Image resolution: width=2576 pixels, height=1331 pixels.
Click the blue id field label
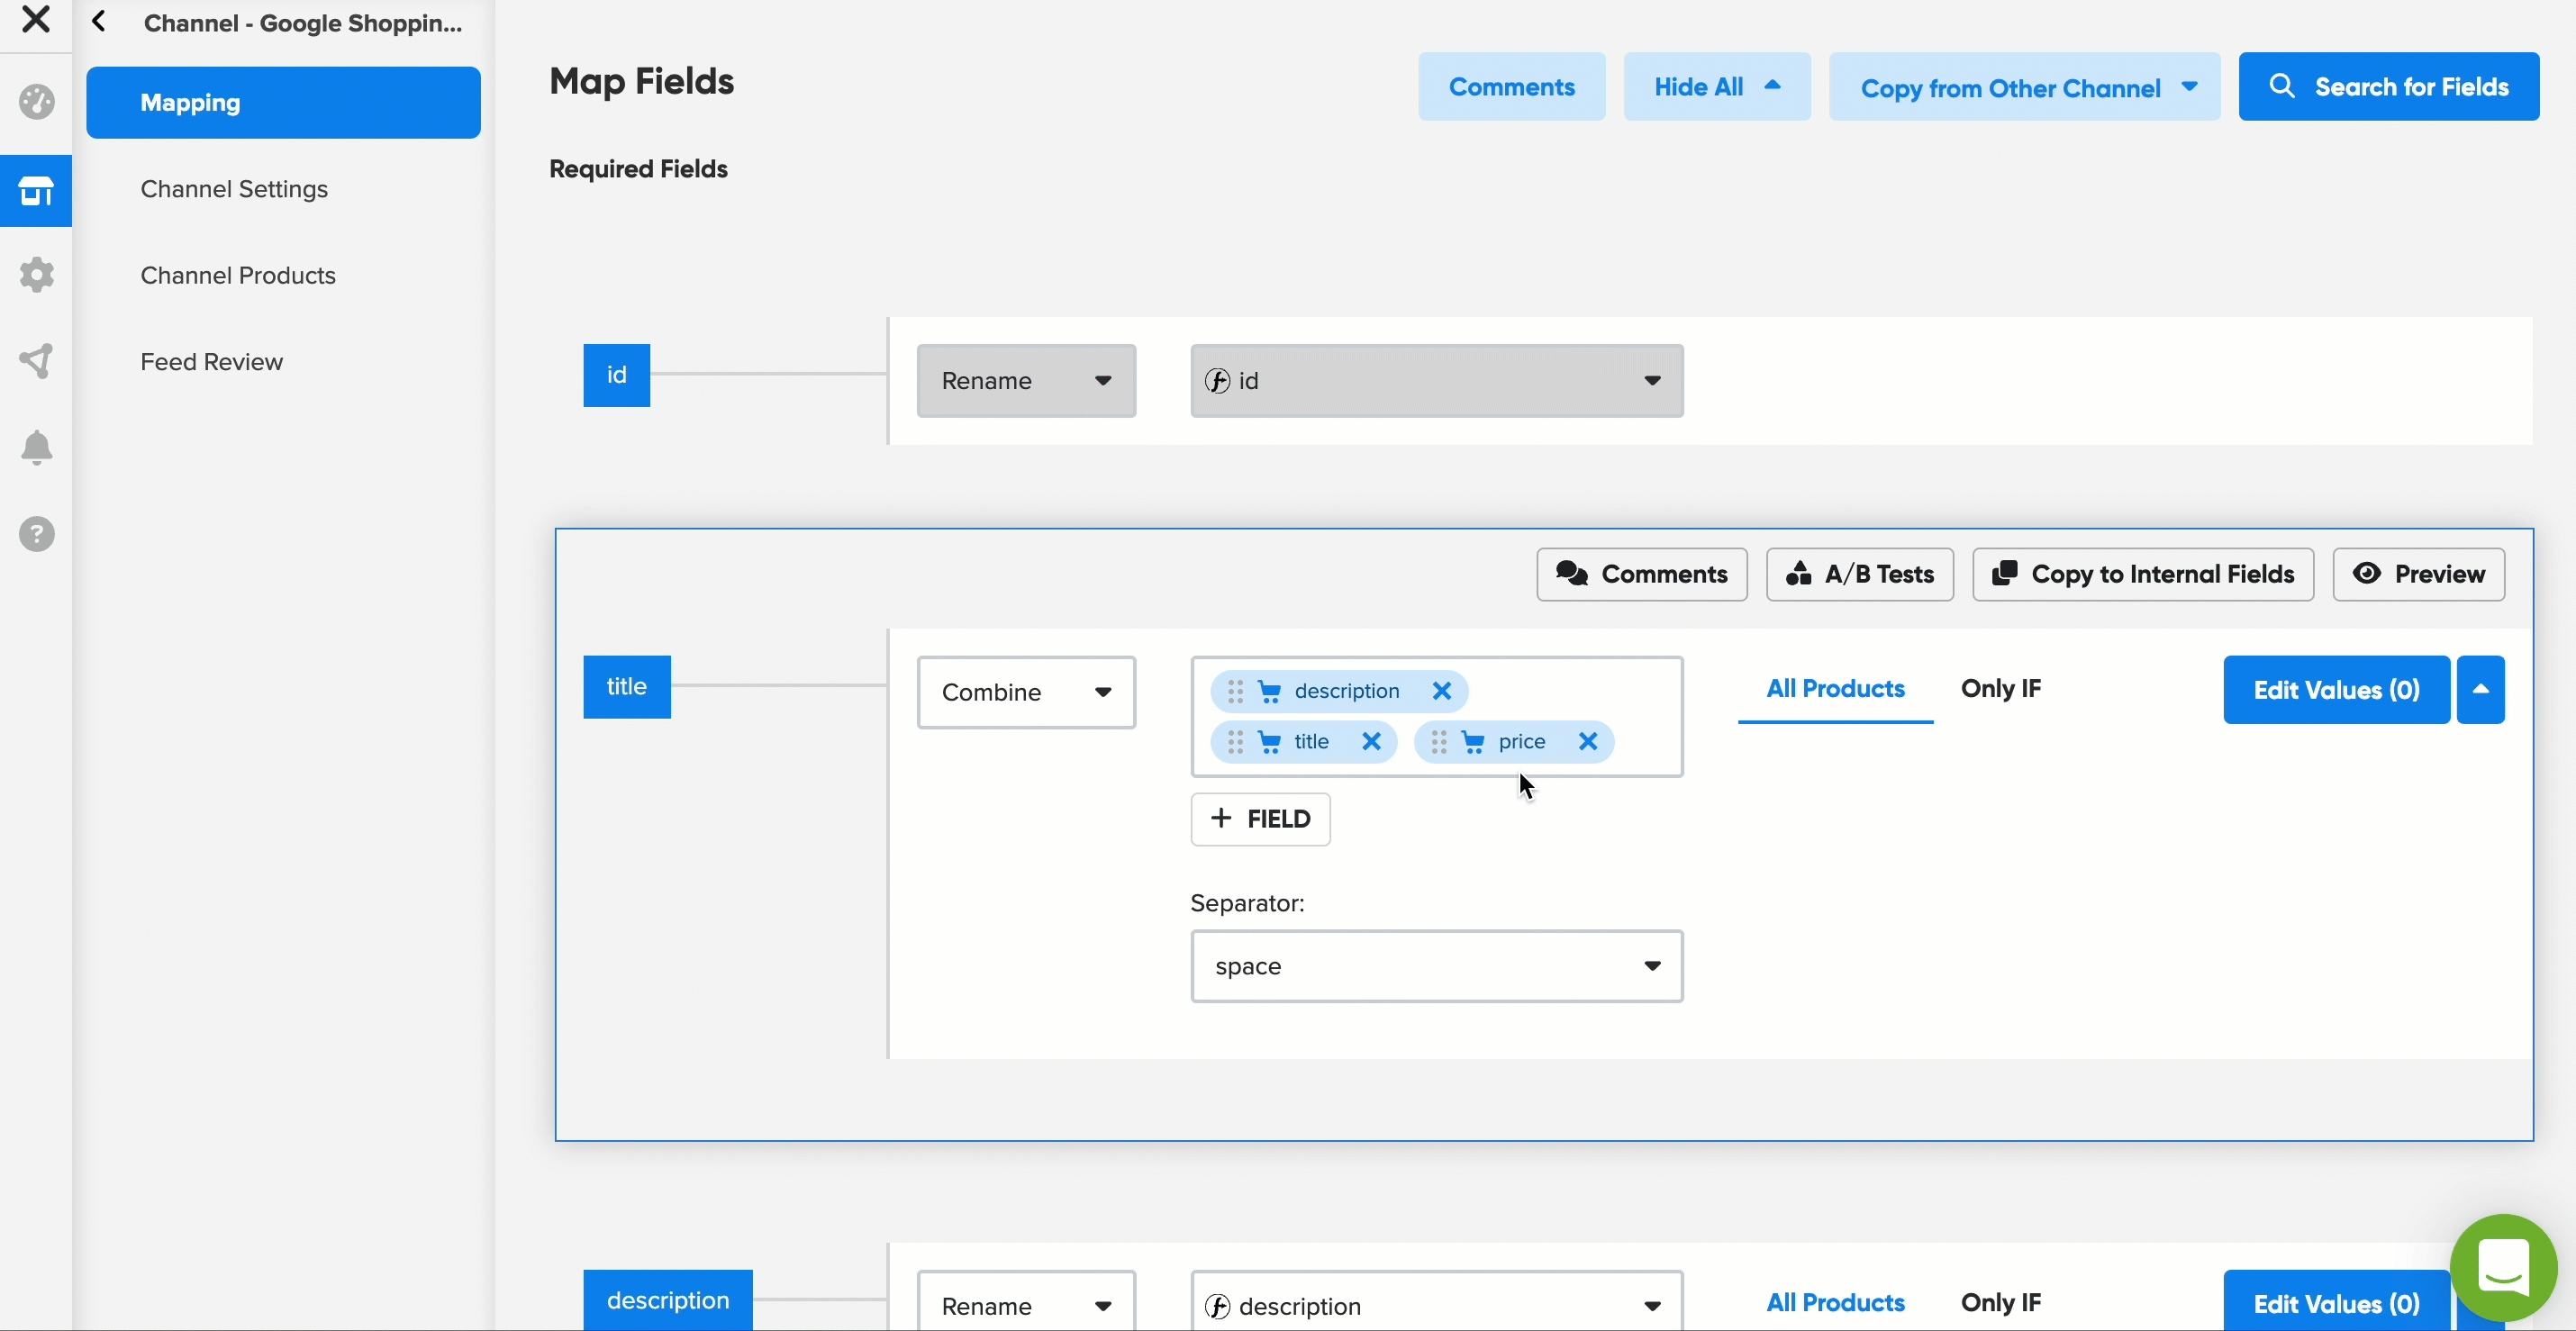[x=616, y=375]
